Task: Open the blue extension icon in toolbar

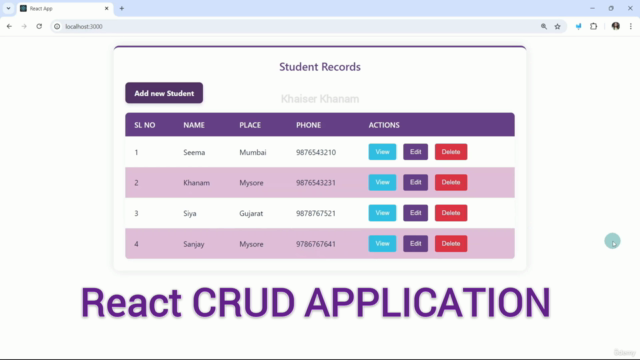Action: point(578,27)
